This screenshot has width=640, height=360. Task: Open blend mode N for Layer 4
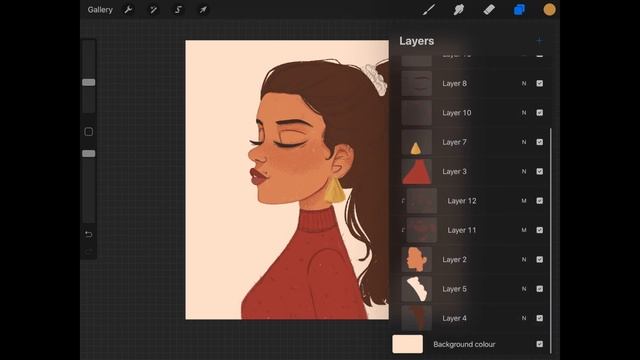[524, 318]
